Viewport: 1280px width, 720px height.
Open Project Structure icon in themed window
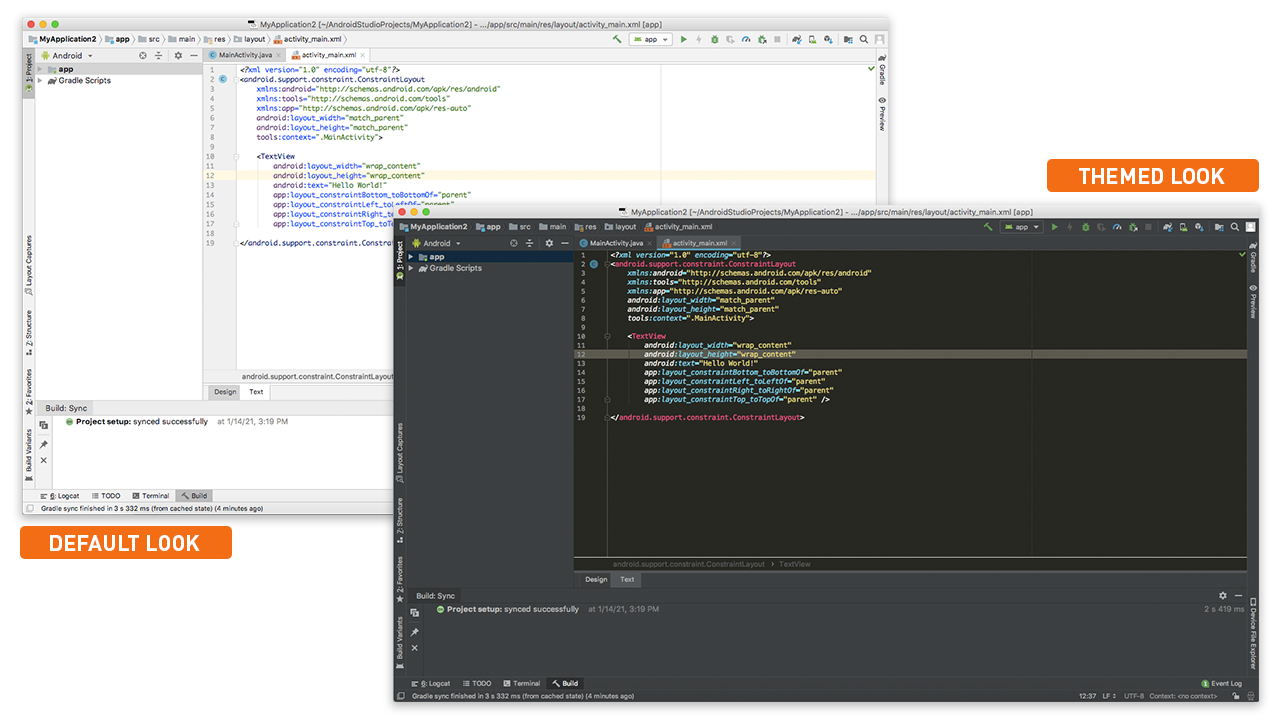tap(1219, 227)
